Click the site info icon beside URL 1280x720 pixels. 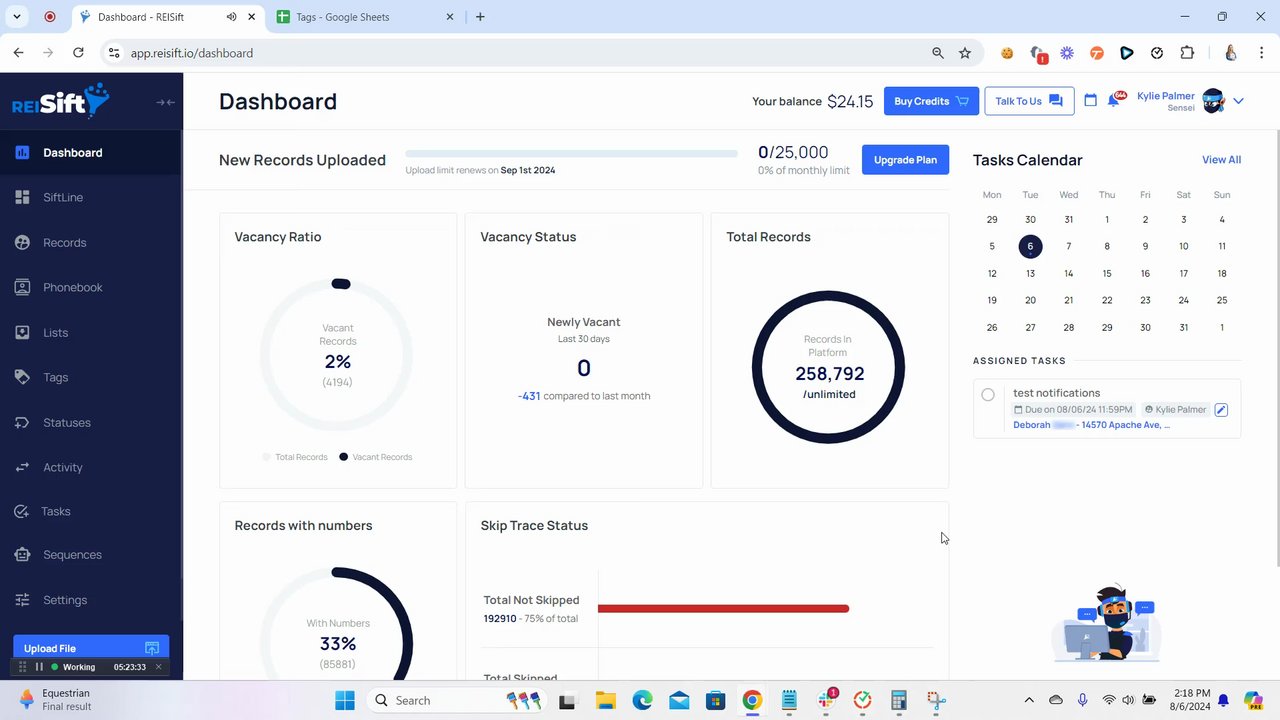(x=114, y=53)
